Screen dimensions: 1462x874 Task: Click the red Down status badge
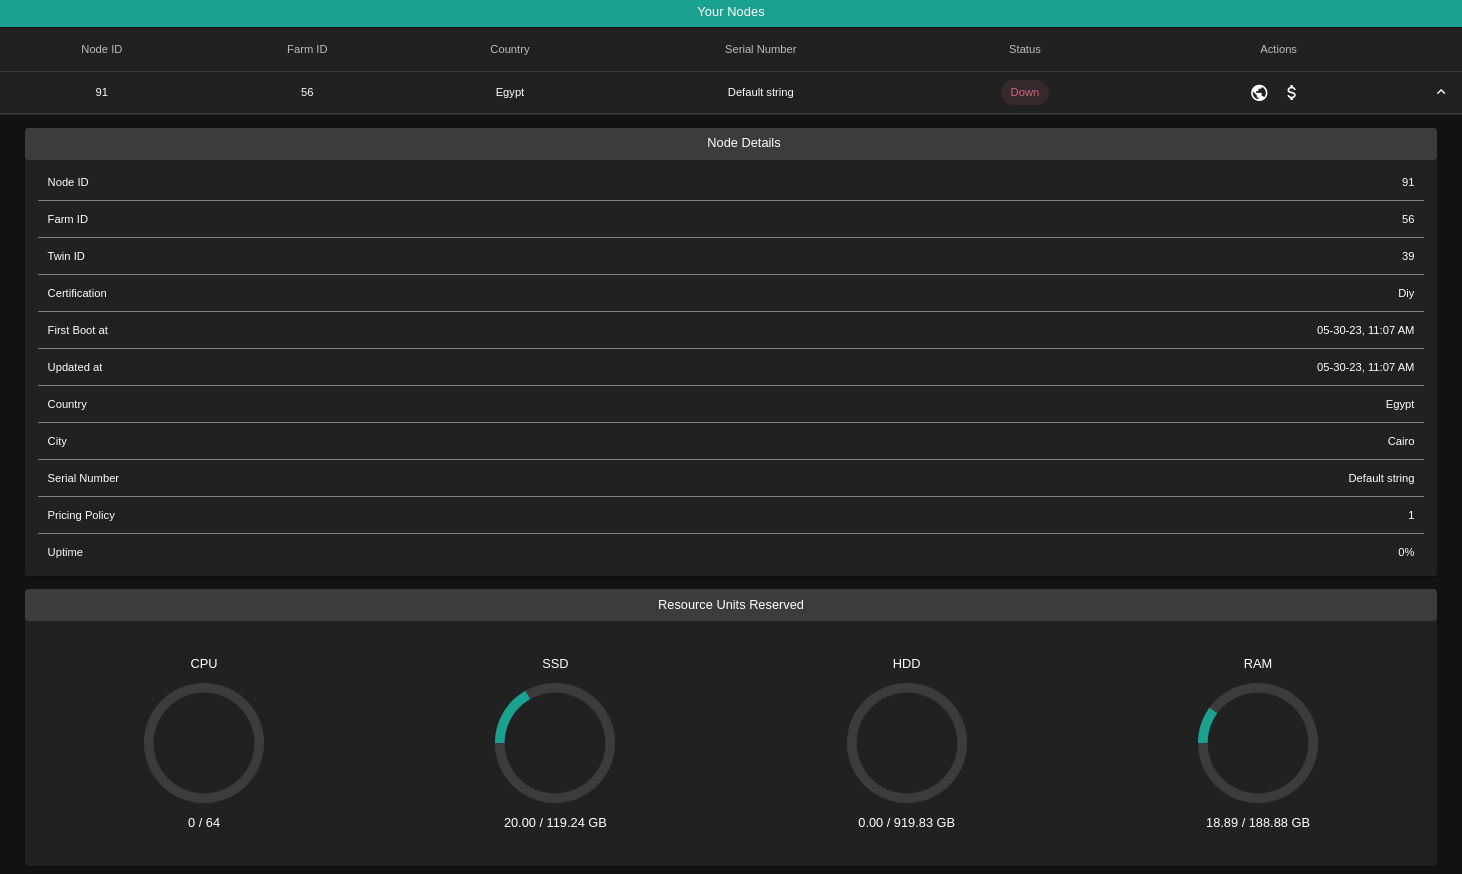point(1024,92)
